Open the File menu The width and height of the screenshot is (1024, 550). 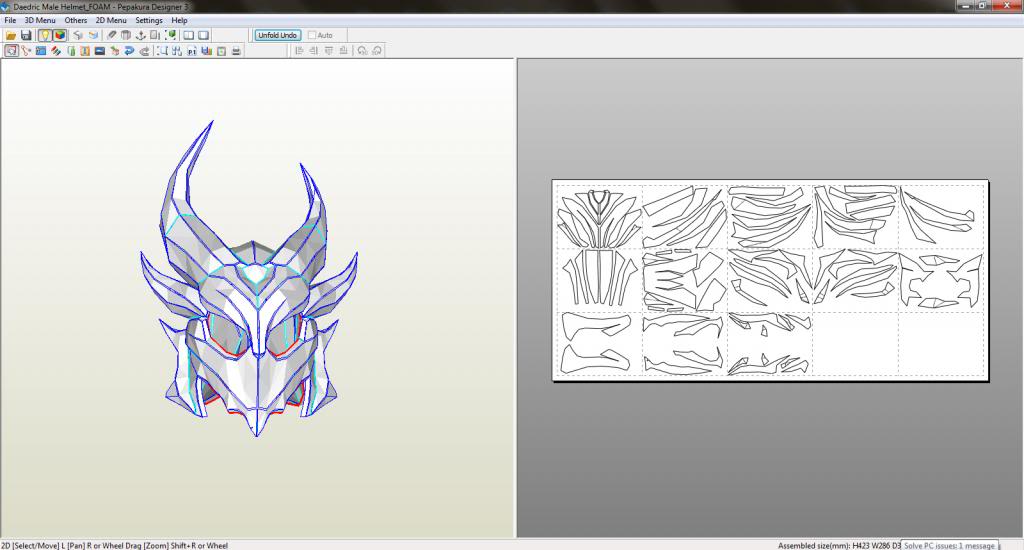pos(10,20)
